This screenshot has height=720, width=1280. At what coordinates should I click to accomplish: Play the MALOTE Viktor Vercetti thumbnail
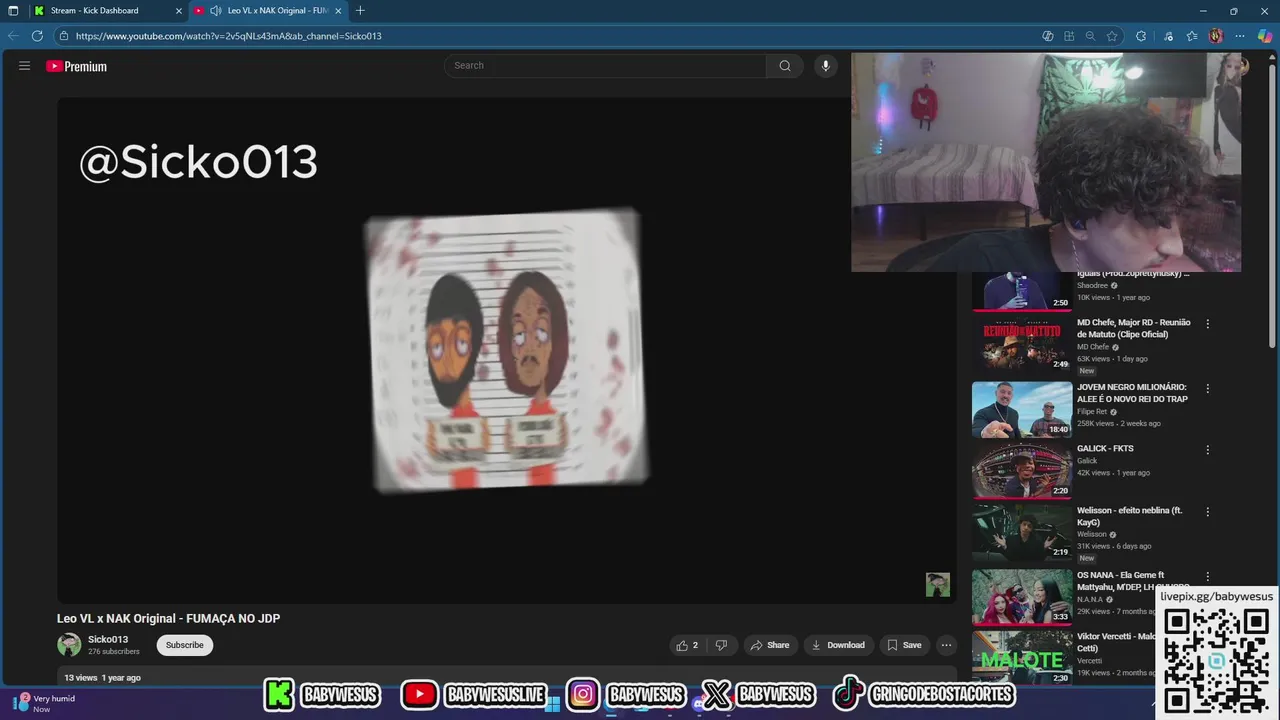(1022, 658)
